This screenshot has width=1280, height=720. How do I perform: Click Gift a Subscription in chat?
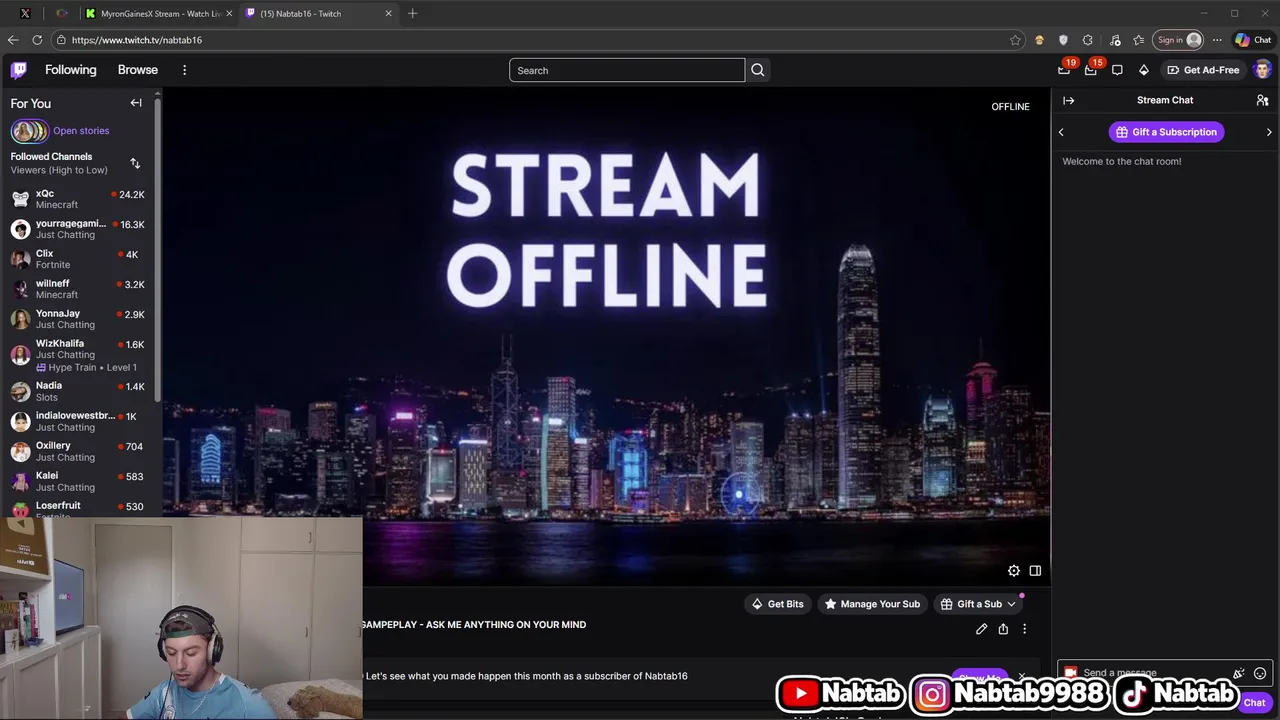1166,132
